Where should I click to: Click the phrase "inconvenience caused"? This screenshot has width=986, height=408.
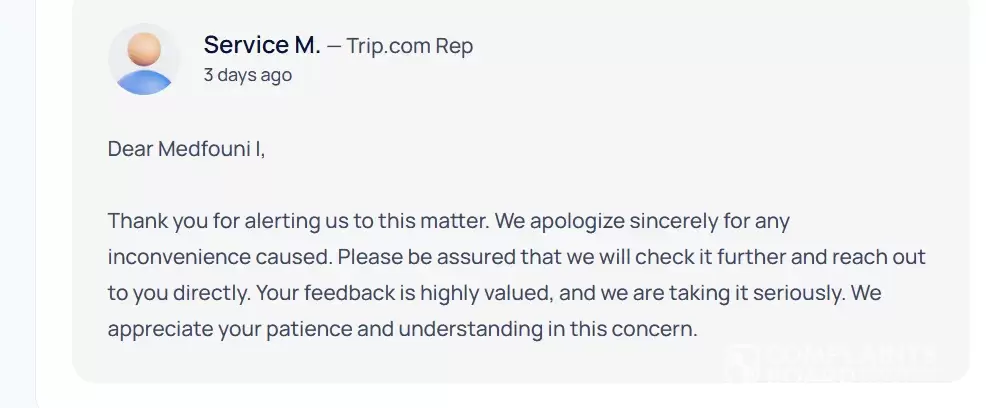tap(219, 256)
